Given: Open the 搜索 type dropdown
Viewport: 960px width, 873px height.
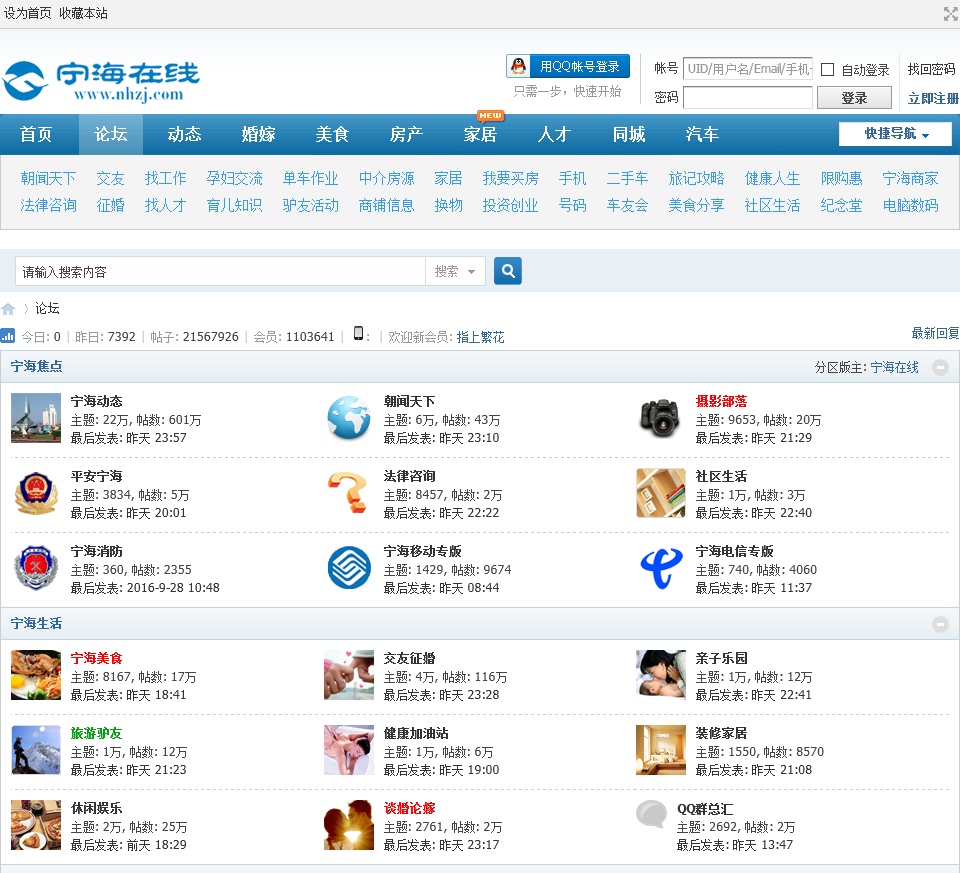Looking at the screenshot, I should coord(456,271).
